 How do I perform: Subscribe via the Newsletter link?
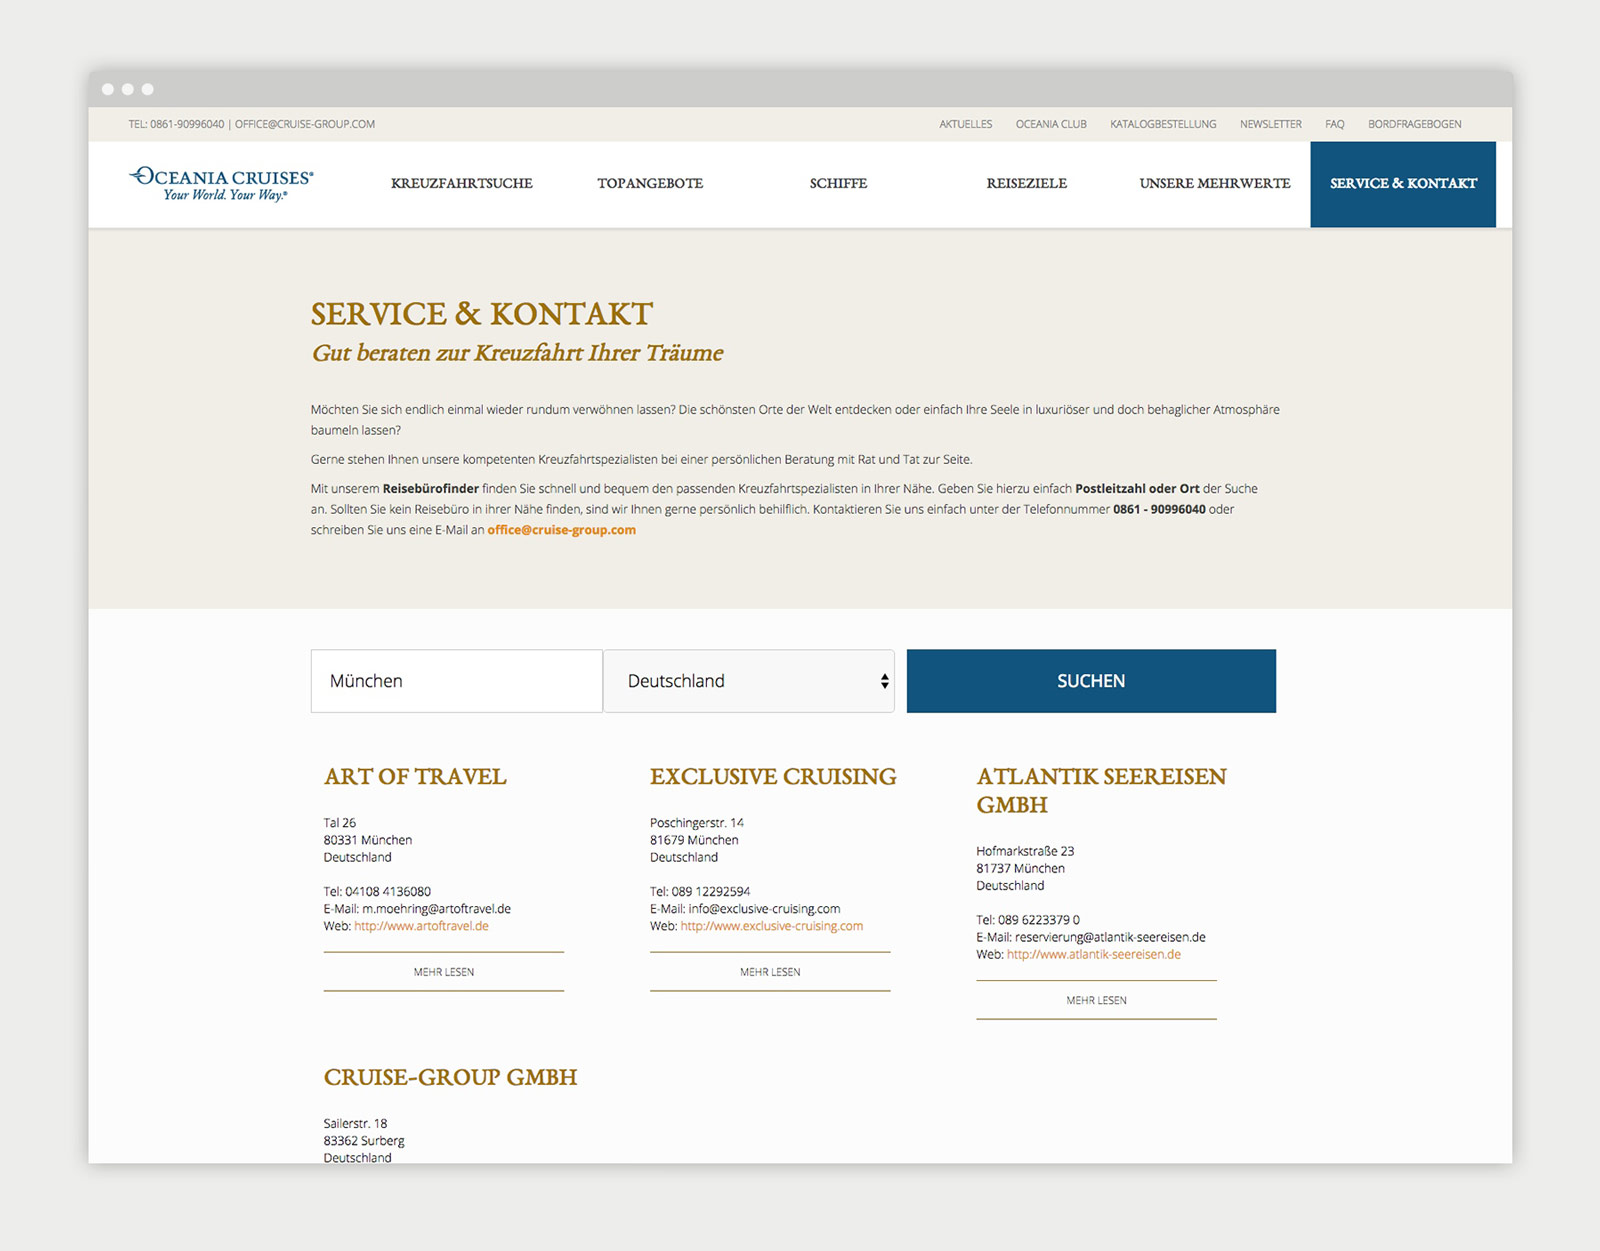point(1271,124)
